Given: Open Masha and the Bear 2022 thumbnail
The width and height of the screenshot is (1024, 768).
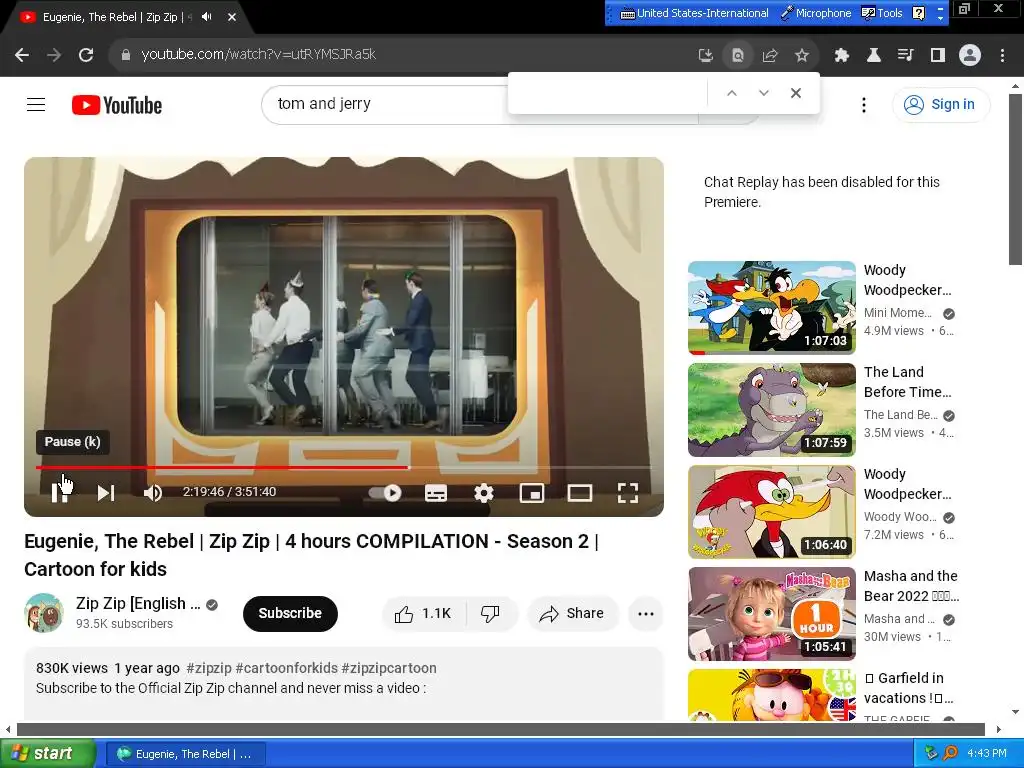Looking at the screenshot, I should click(771, 614).
